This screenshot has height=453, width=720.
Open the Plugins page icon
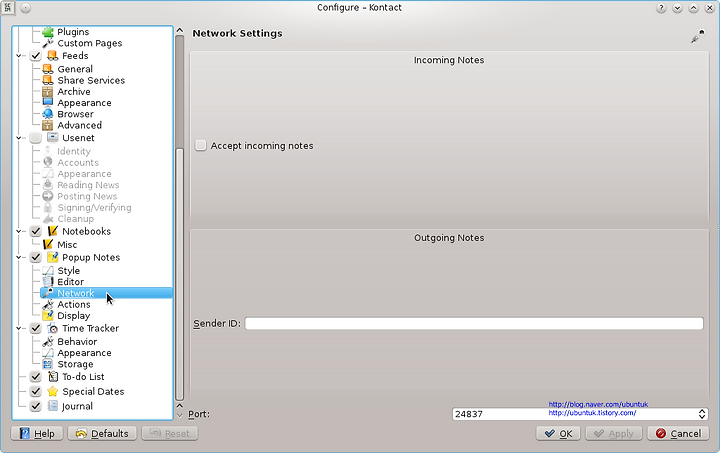tap(48, 32)
